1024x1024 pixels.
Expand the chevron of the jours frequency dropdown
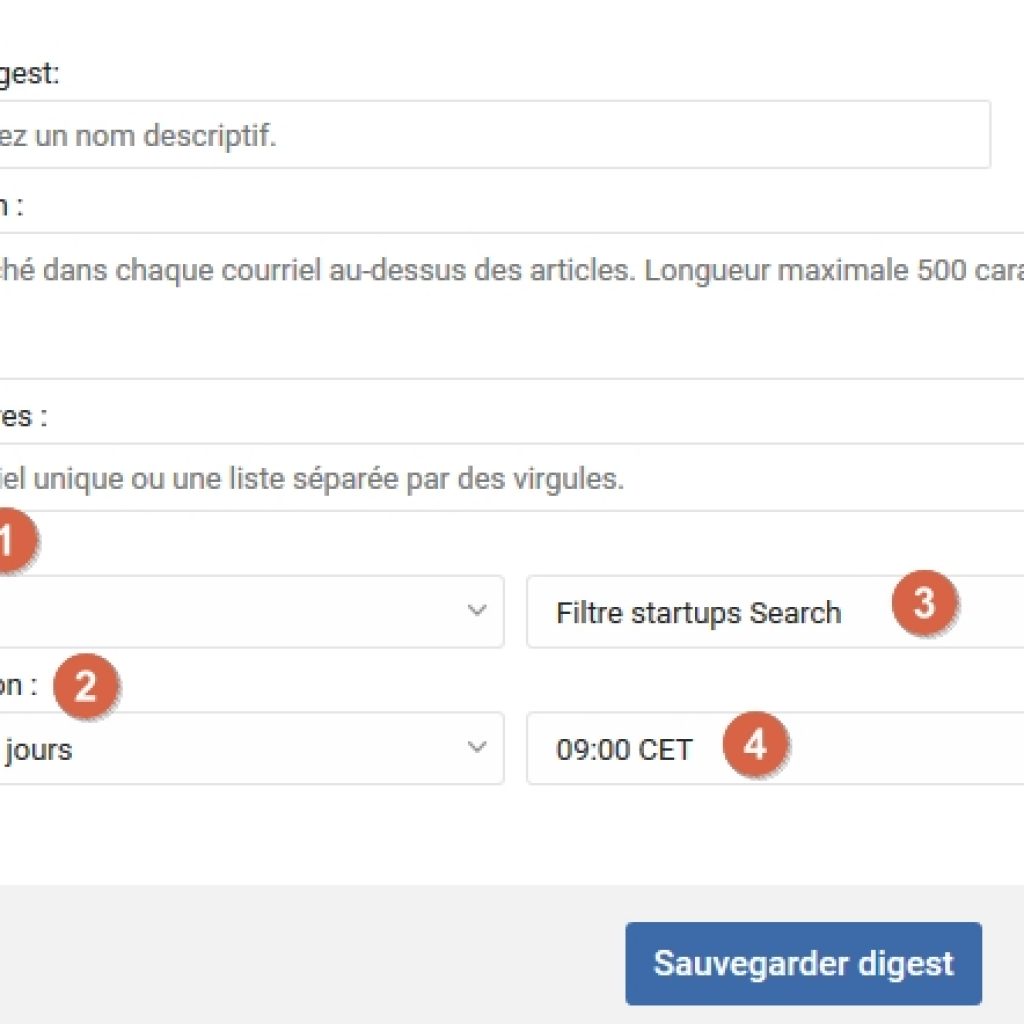477,747
